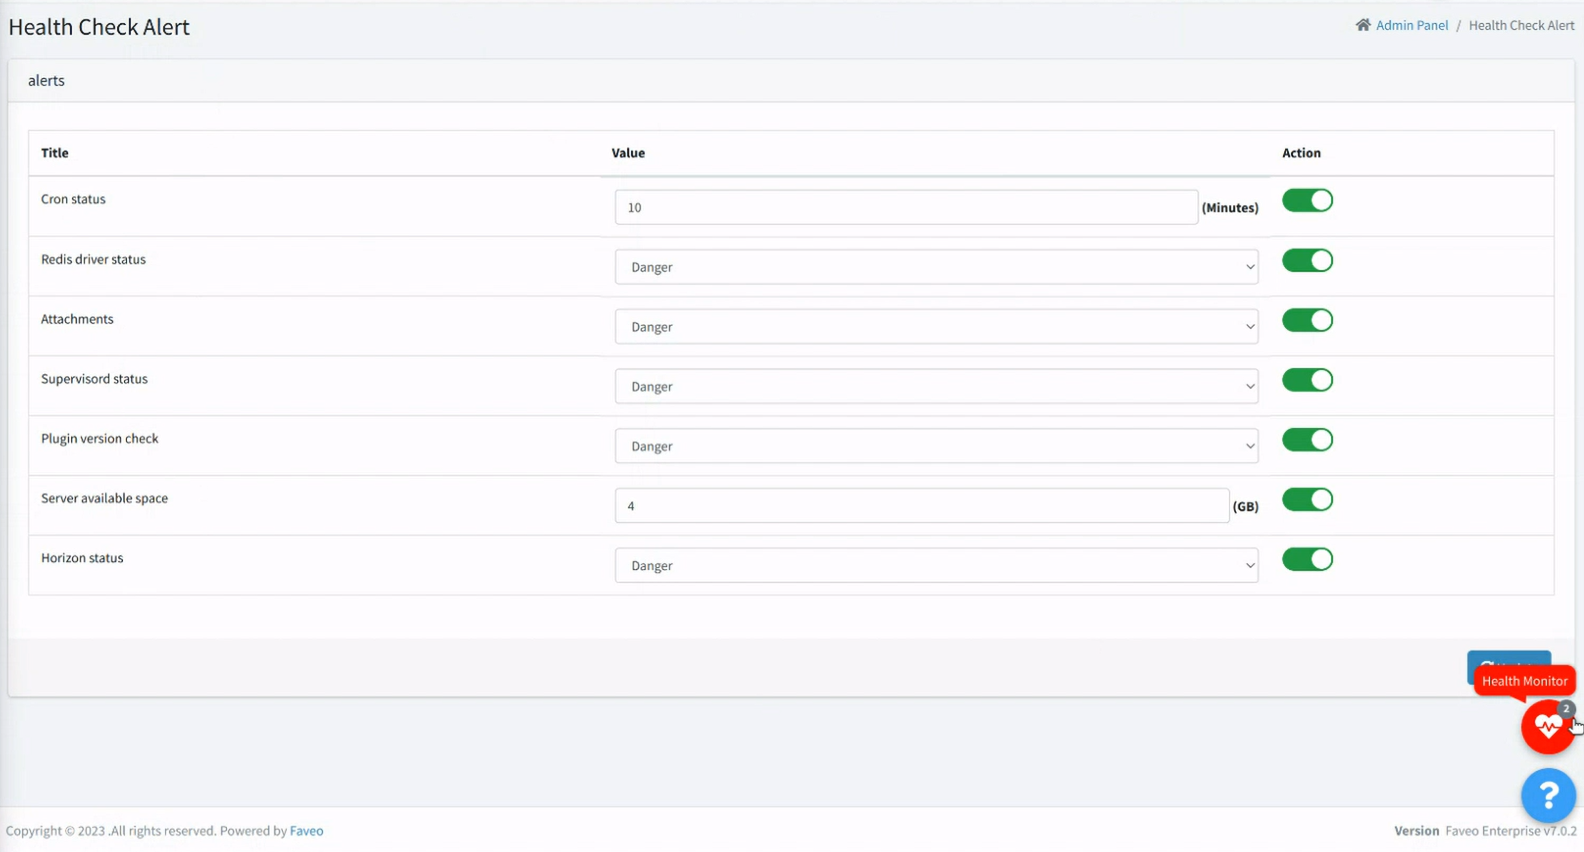This screenshot has width=1584, height=852.
Task: Toggle the Redis driver status alert
Action: [x=1307, y=260]
